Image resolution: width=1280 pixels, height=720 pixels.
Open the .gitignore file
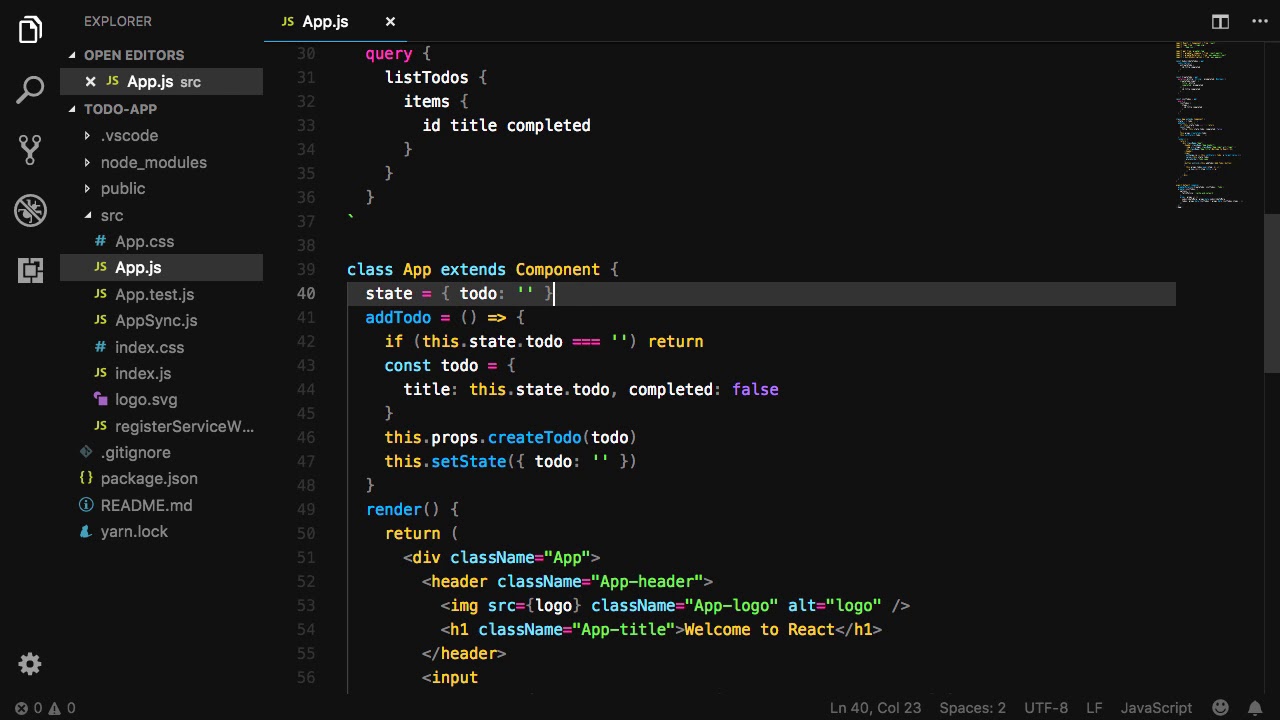[135, 452]
